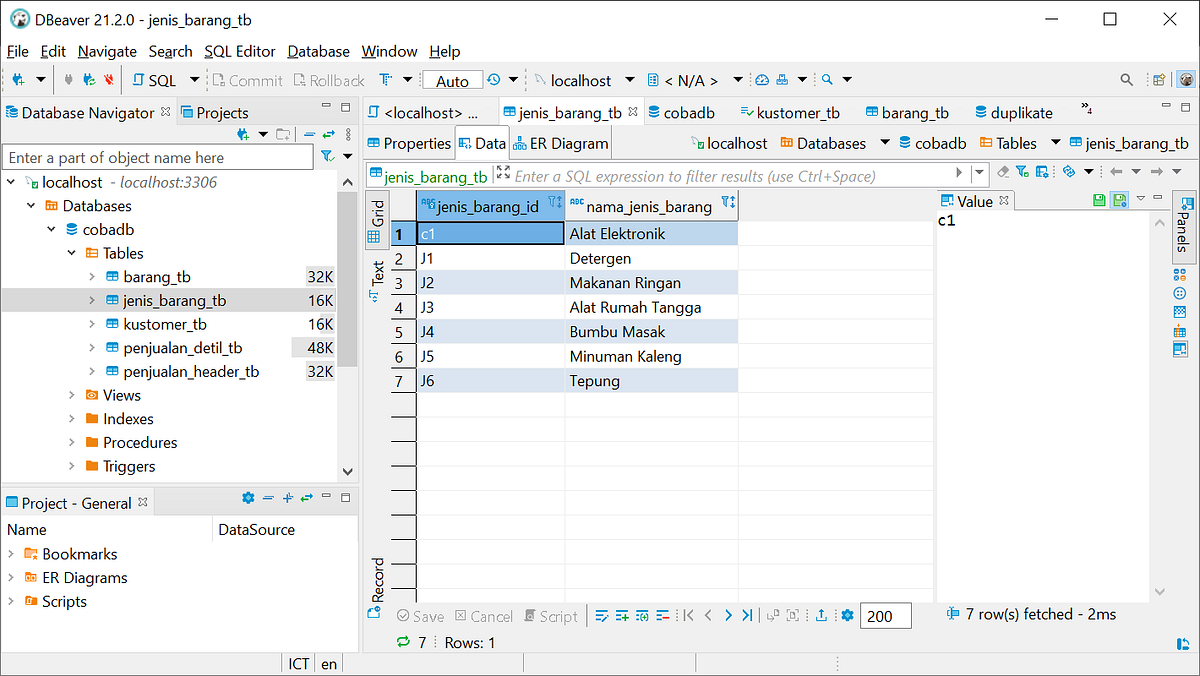The height and width of the screenshot is (676, 1200).
Task: Collapse the Tables node in Database Navigator
Action: click(x=69, y=253)
